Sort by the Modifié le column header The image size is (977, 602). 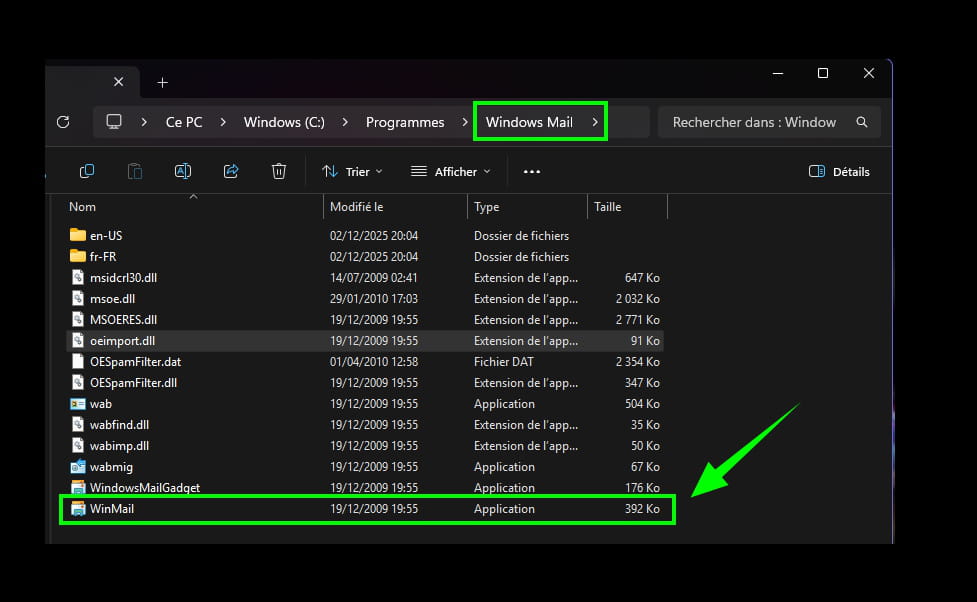pyautogui.click(x=357, y=207)
